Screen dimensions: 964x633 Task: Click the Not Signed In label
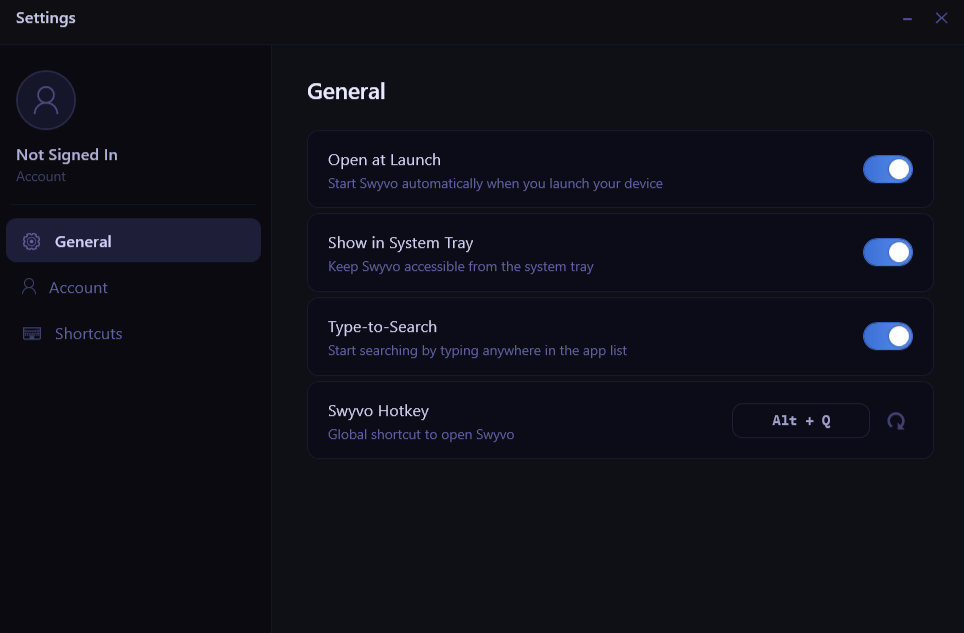pyautogui.click(x=67, y=155)
